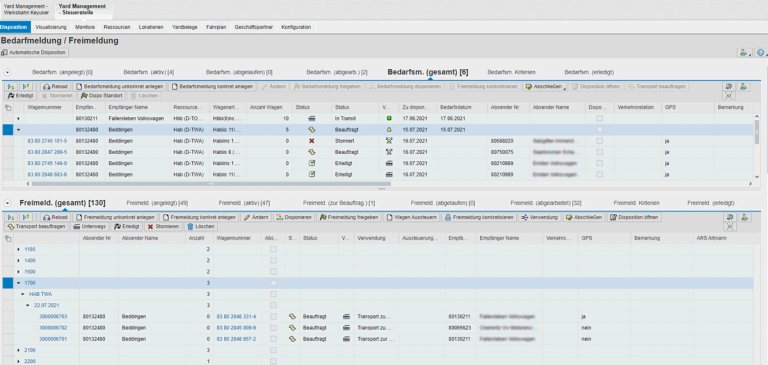Expand all rows in the Freimeldung table

11,217
